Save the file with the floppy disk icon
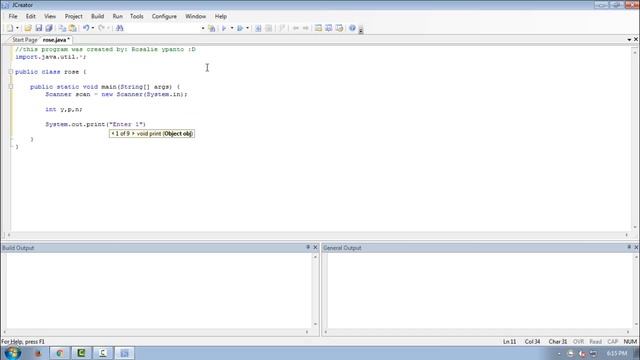This screenshot has height=360, width=640. 38,28
